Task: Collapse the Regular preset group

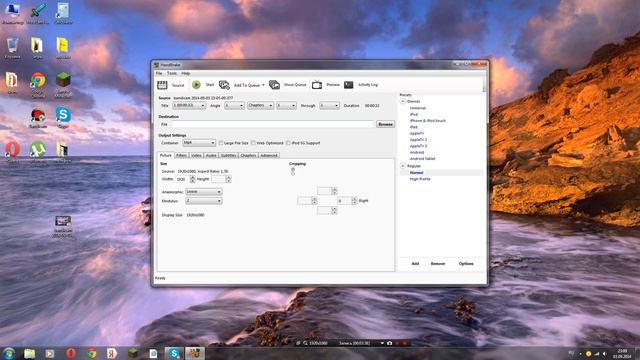Action: click(403, 166)
